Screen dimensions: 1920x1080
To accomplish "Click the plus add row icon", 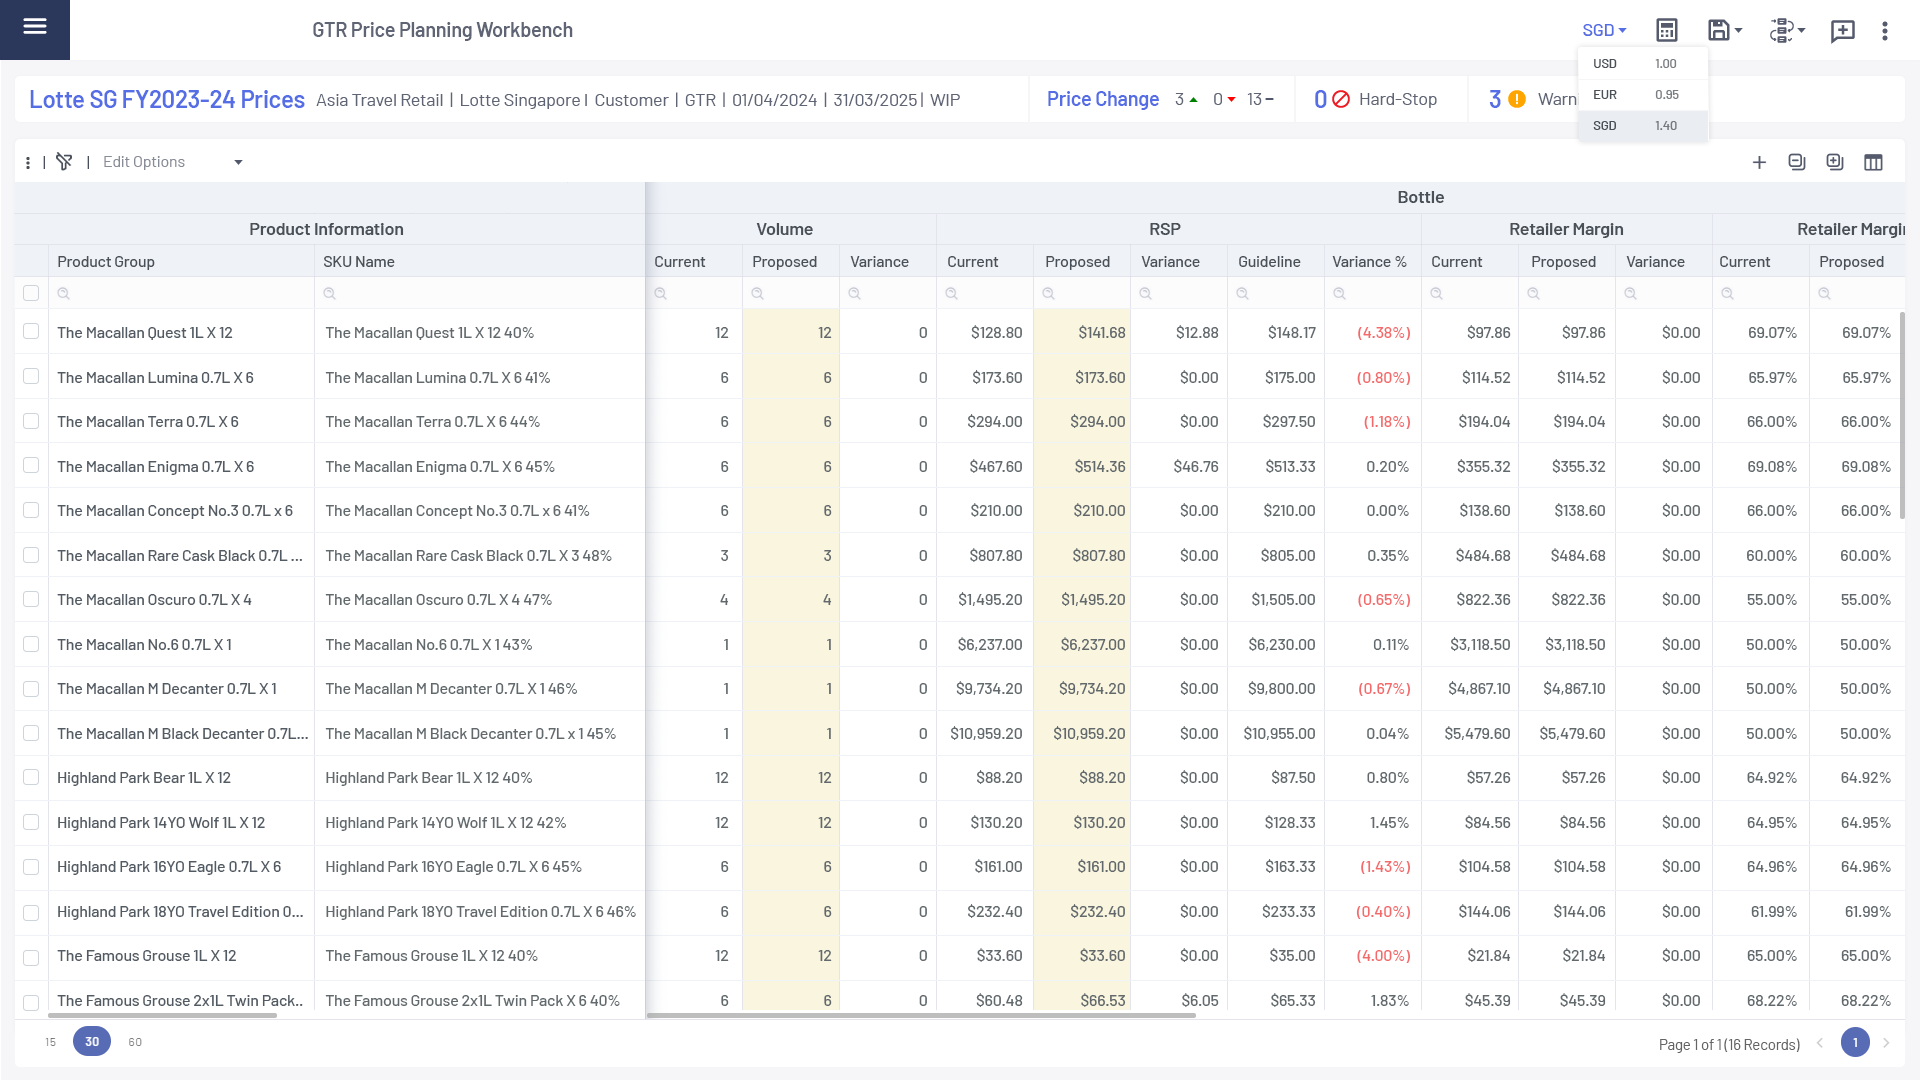I will pos(1759,162).
